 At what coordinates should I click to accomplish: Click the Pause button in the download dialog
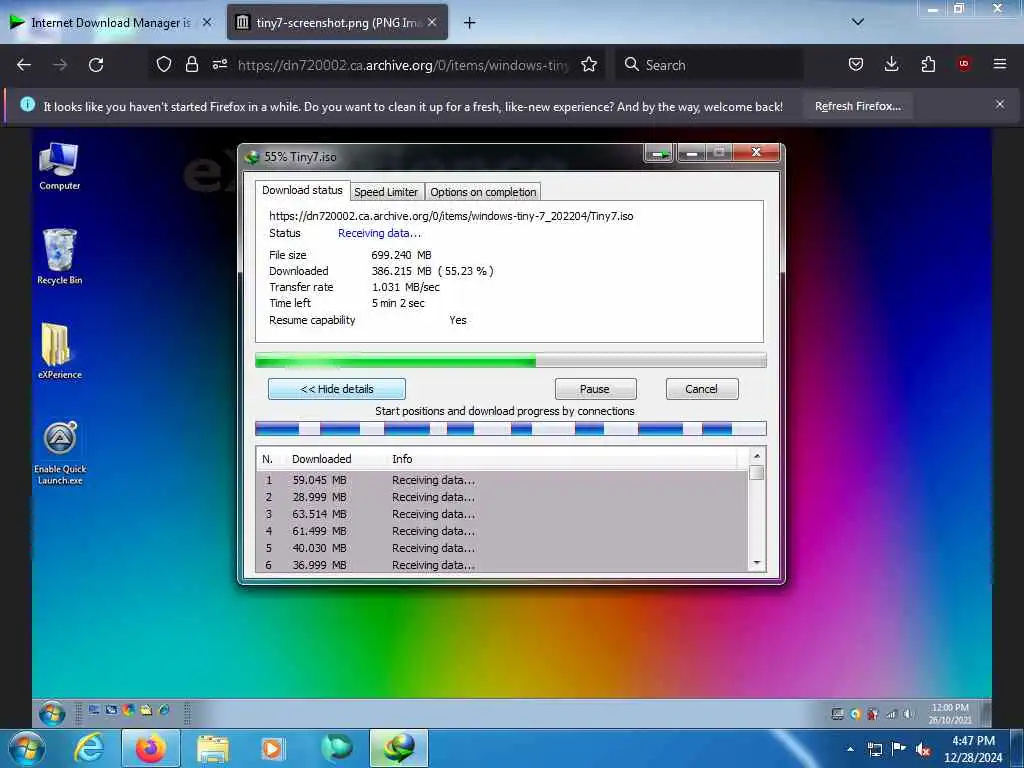595,389
